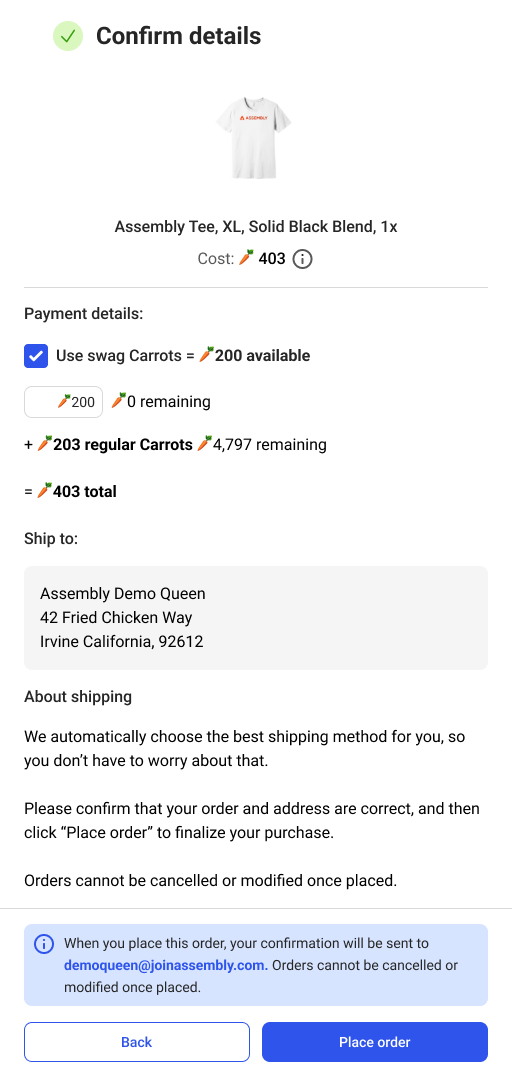Viewport: 512px width, 1078px height.
Task: Click the Assembly Tee product title text
Action: coord(256,226)
